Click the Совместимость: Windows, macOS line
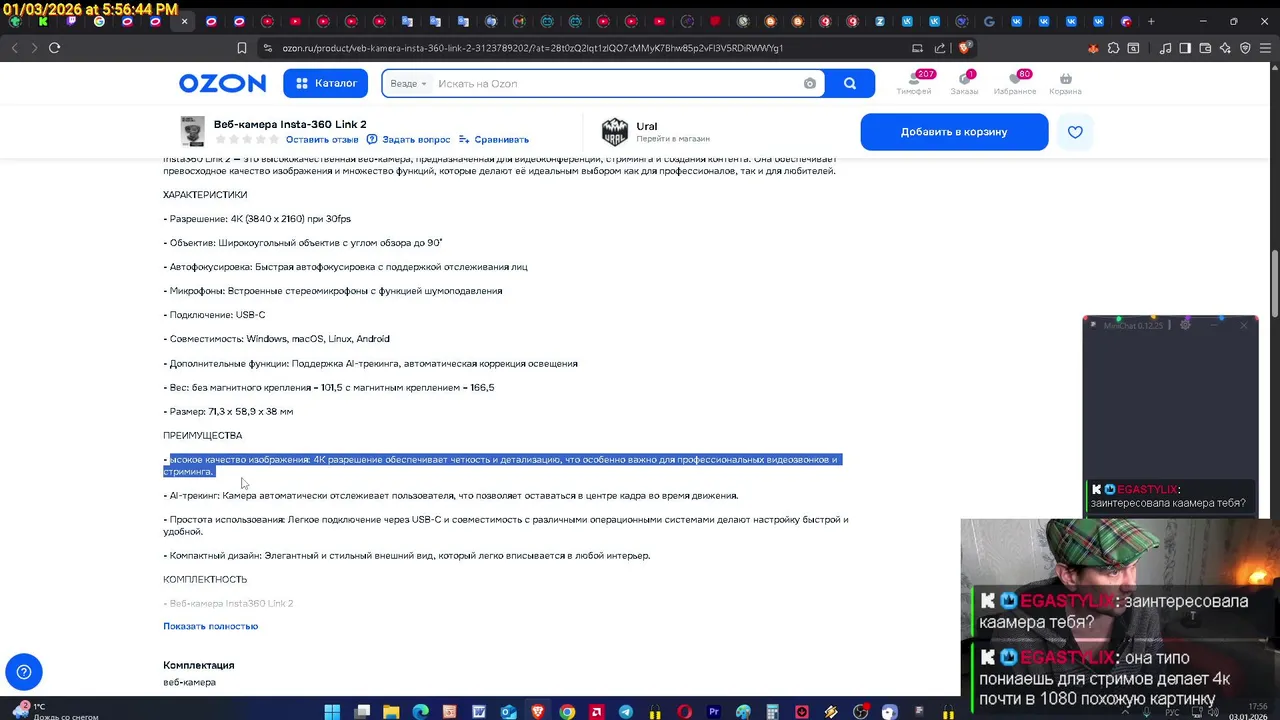Image resolution: width=1280 pixels, height=720 pixels. [x=276, y=339]
